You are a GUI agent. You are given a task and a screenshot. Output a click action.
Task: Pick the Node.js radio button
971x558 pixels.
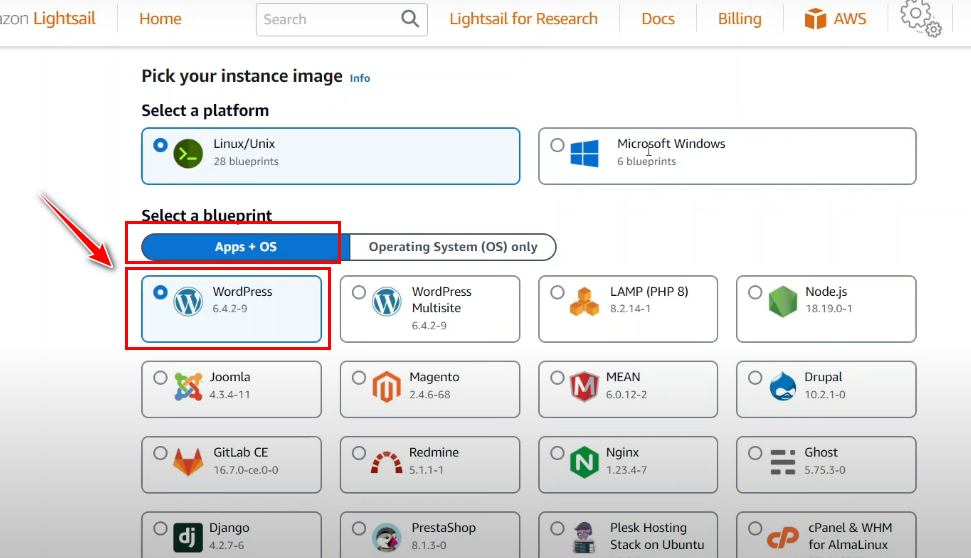755,292
